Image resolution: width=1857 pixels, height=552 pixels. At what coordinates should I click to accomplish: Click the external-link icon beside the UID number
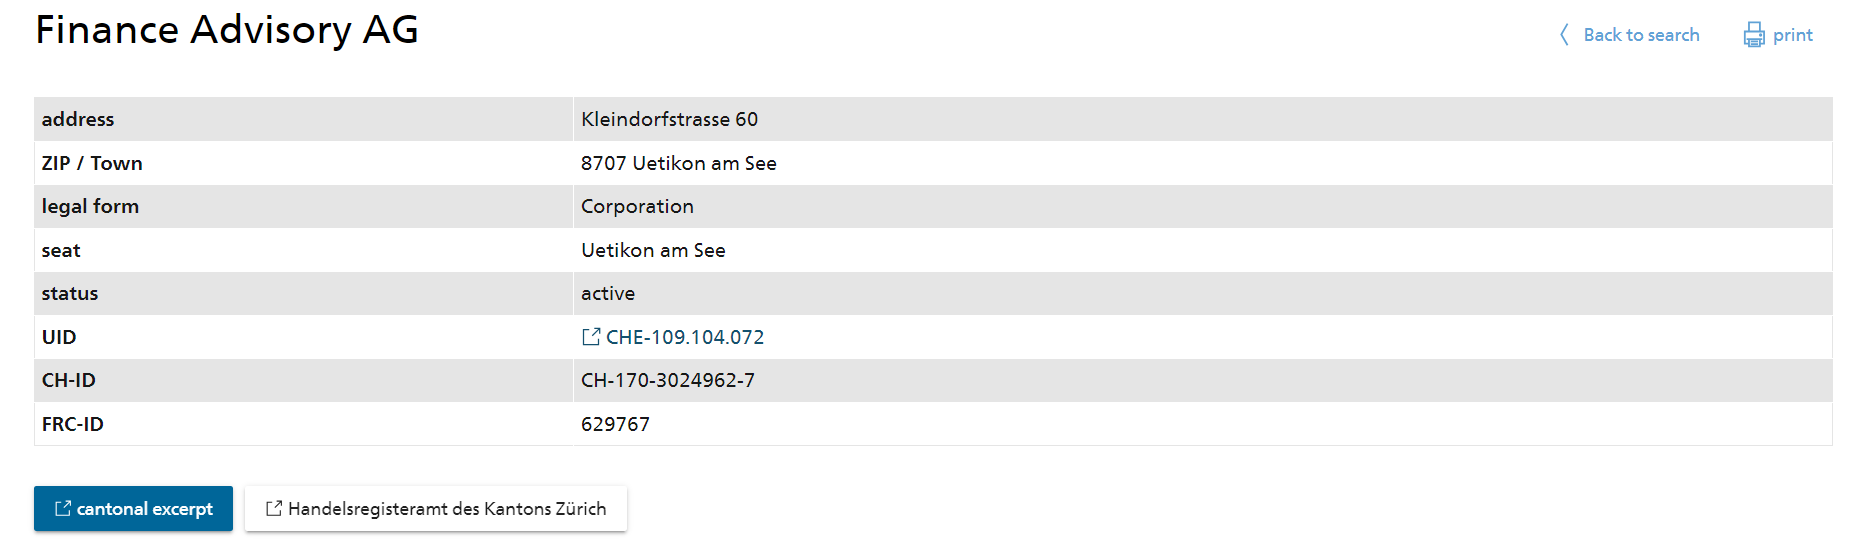pyautogui.click(x=591, y=337)
